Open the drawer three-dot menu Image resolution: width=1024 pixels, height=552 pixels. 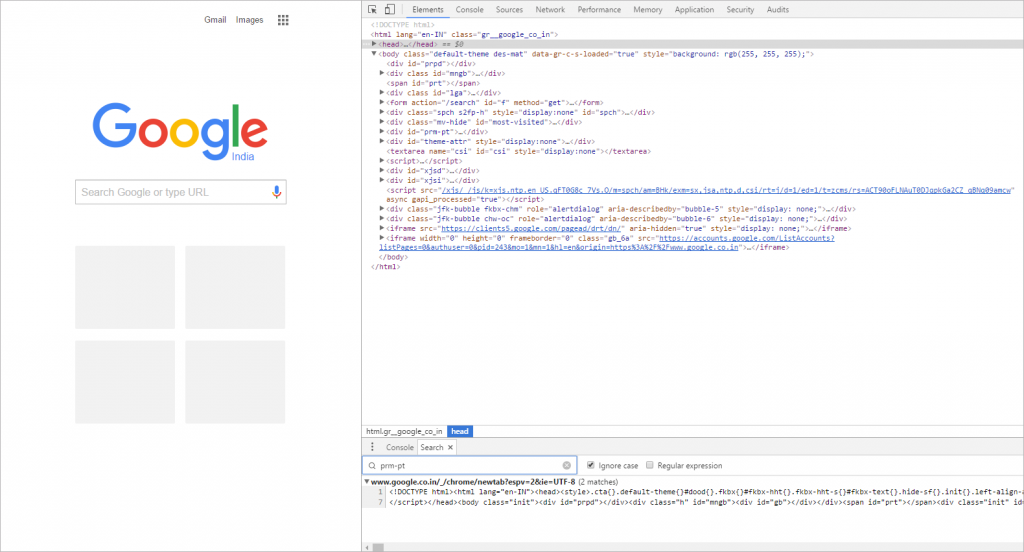point(372,447)
